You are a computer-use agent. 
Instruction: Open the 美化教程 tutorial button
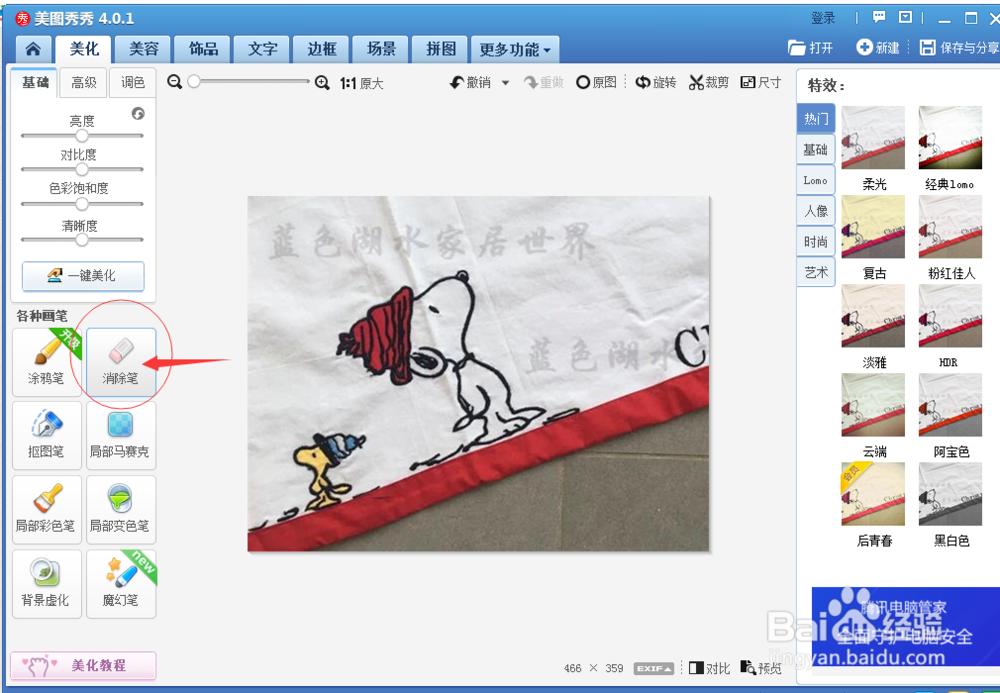click(x=84, y=666)
